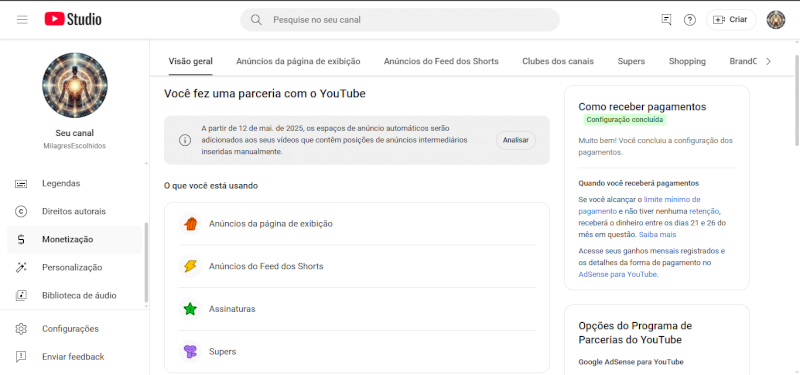This screenshot has height=375, width=800.
Task: Click the Analisar button in notice
Action: [516, 140]
